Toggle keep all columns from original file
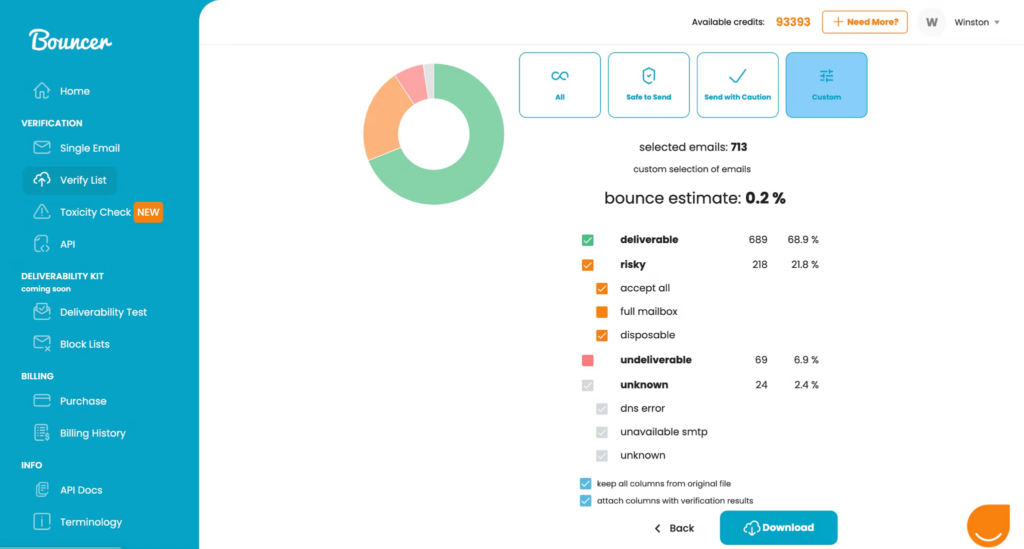Screen dimensions: 1024x549 [x=586, y=484]
